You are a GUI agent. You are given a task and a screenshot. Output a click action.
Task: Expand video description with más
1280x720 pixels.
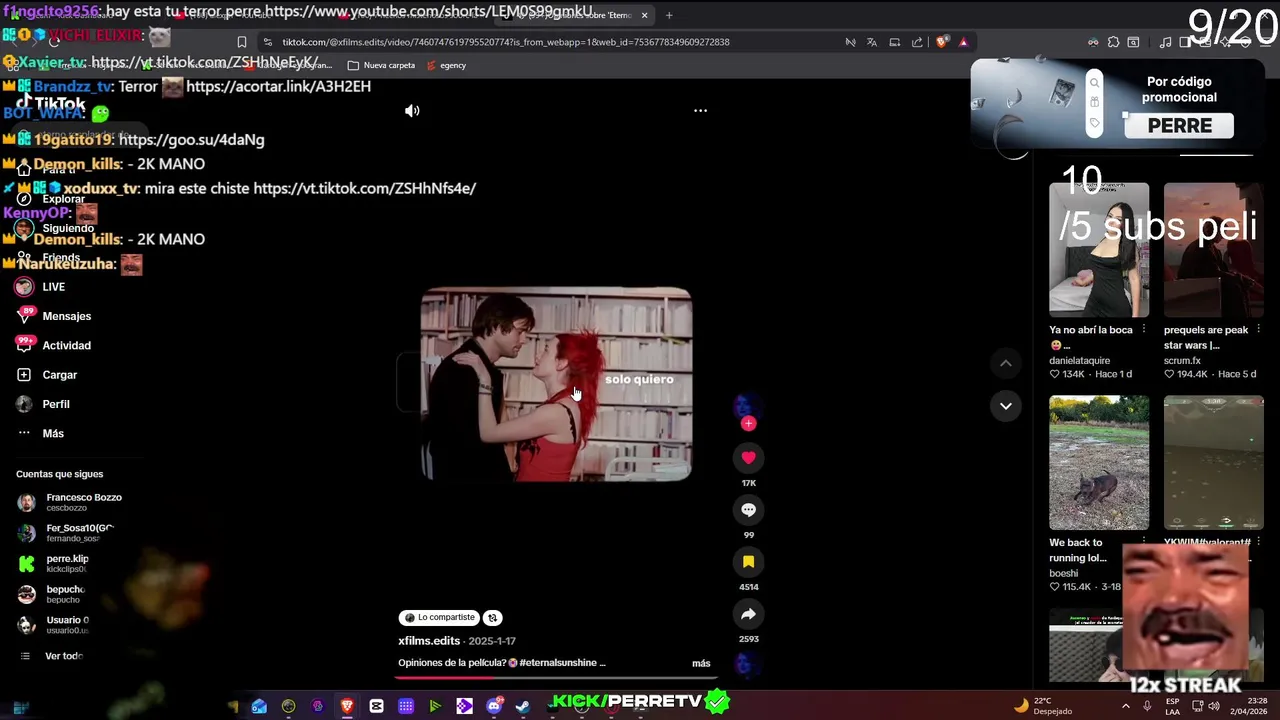click(701, 663)
